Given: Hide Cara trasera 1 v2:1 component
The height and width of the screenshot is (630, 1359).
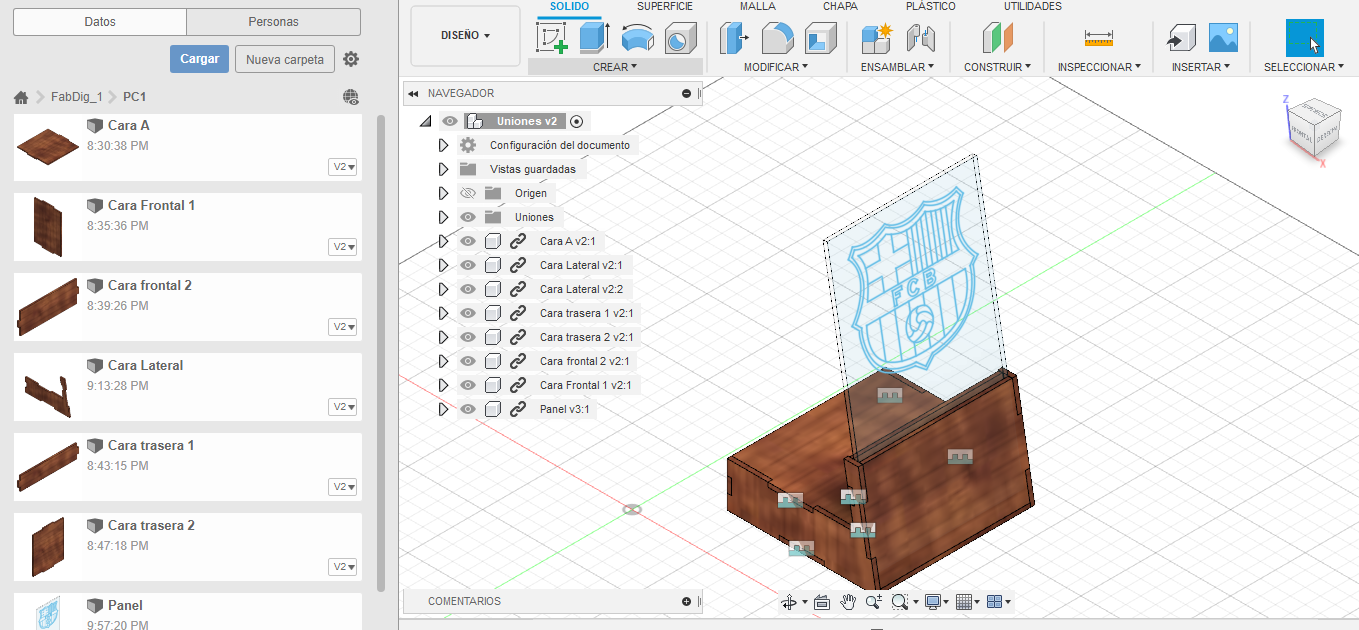Looking at the screenshot, I should coord(467,313).
